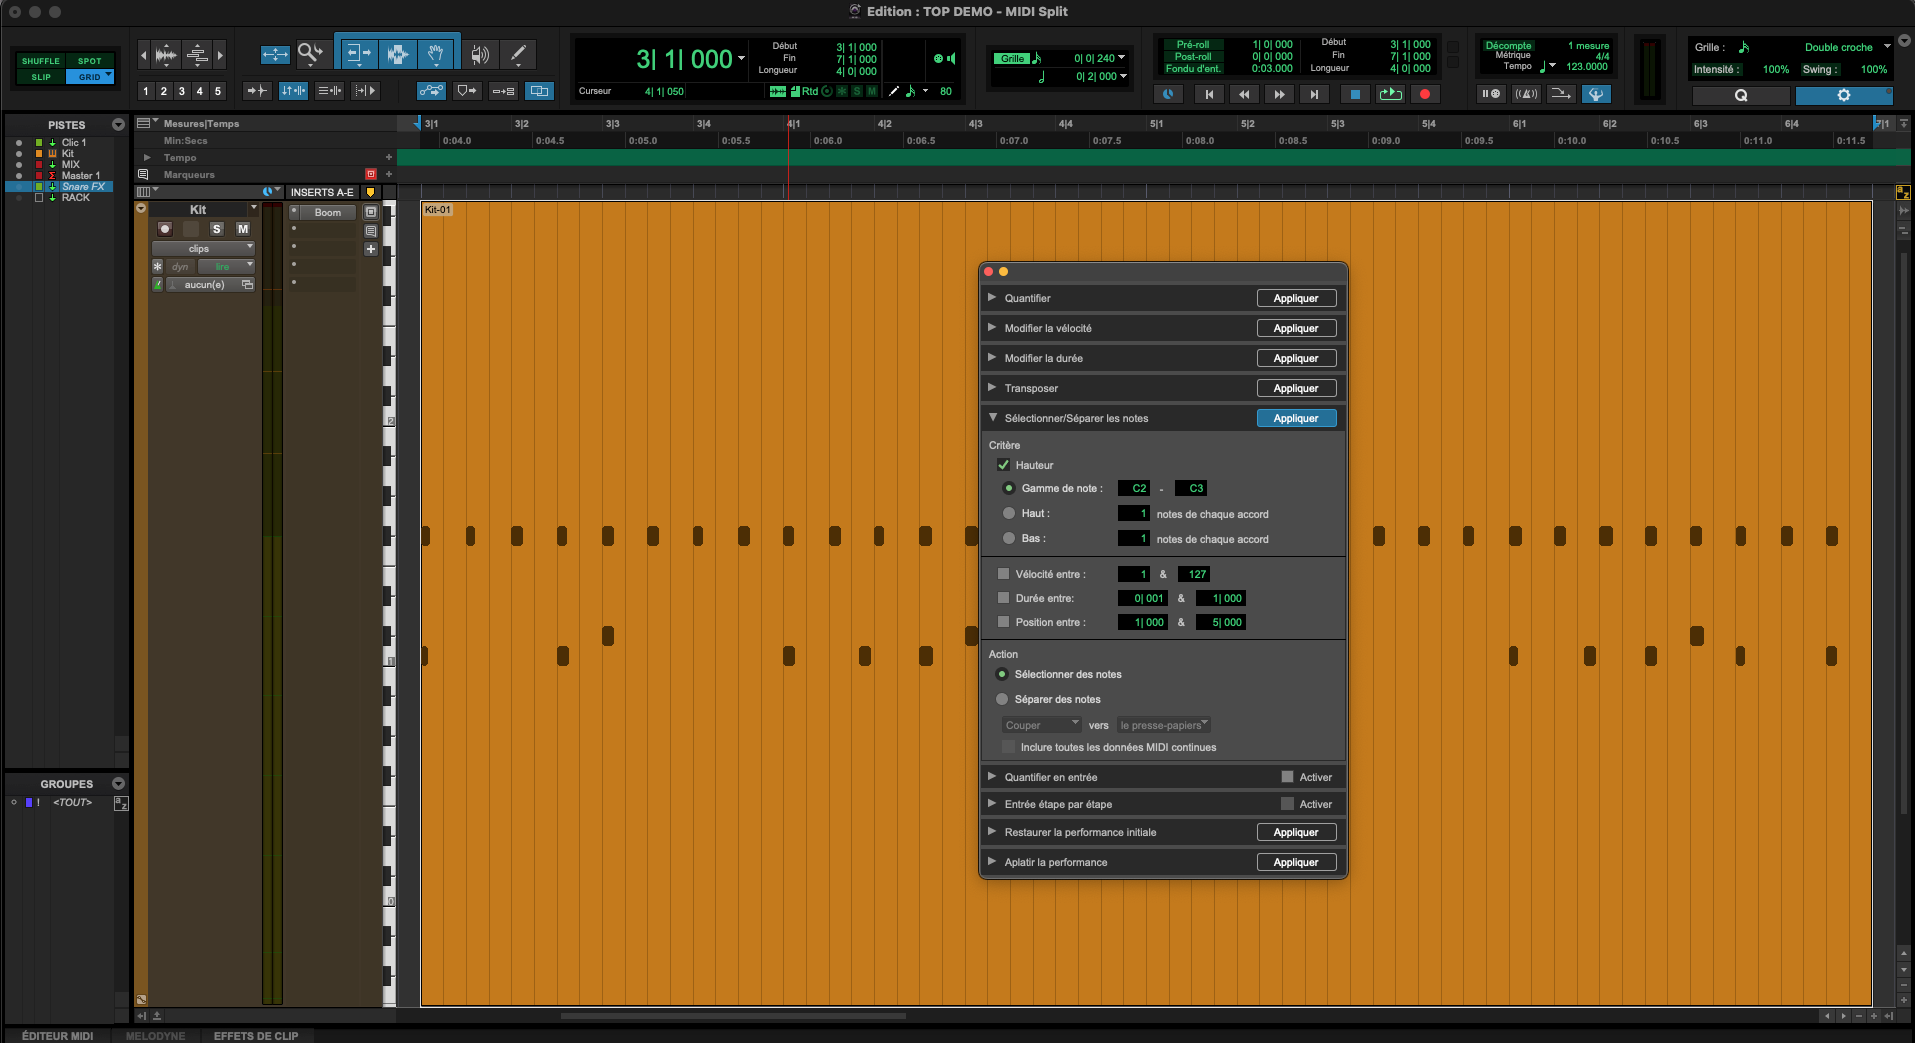Adjust MIDI zoom button
Screen dimensions: 1915x1043
coord(197,54)
